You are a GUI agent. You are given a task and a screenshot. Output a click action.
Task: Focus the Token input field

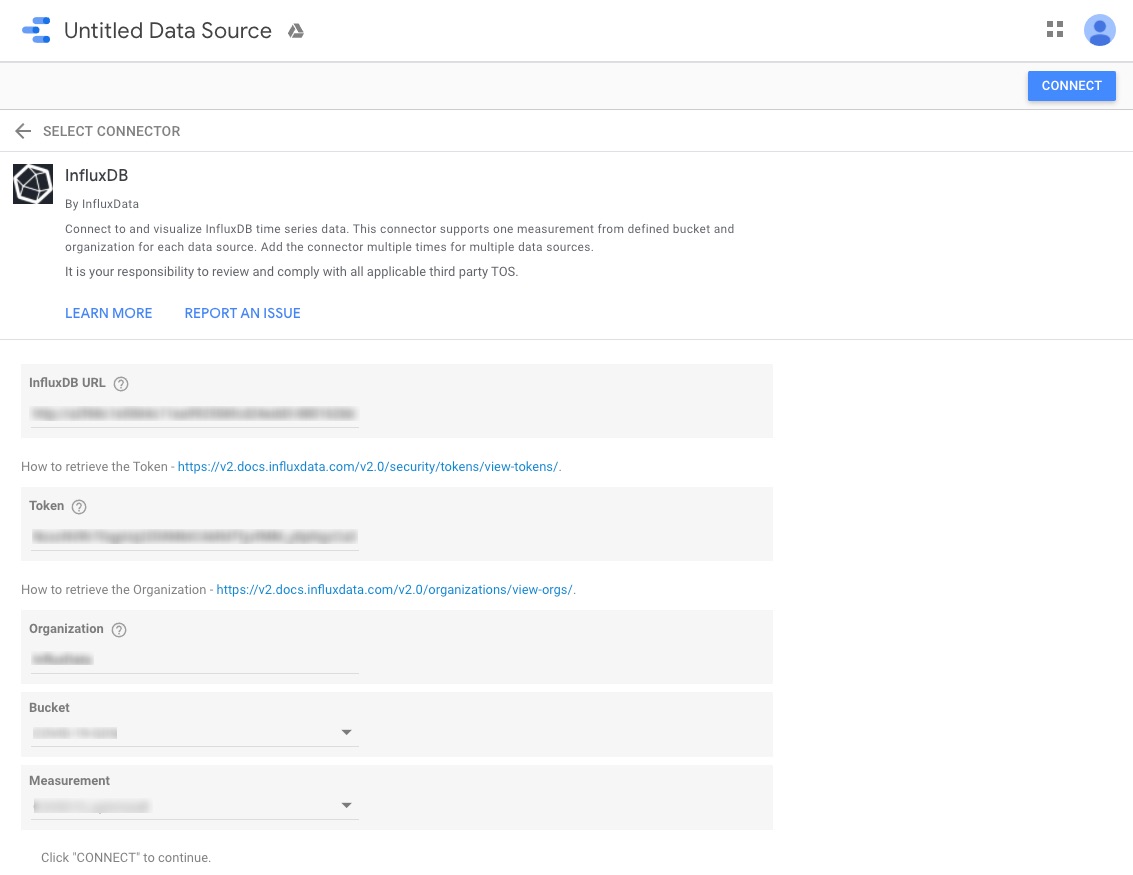194,537
